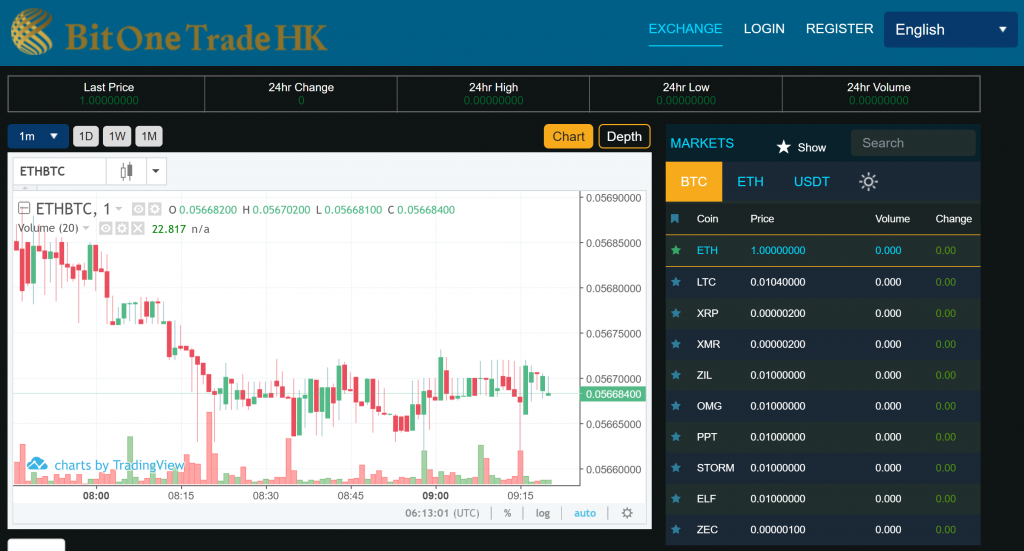The image size is (1024, 551).
Task: Switch to the USDT market tab
Action: coord(812,182)
